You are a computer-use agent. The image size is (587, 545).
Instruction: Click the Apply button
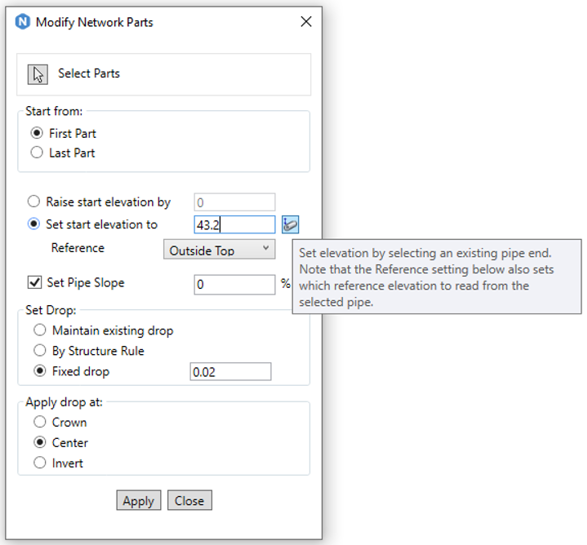coord(139,500)
